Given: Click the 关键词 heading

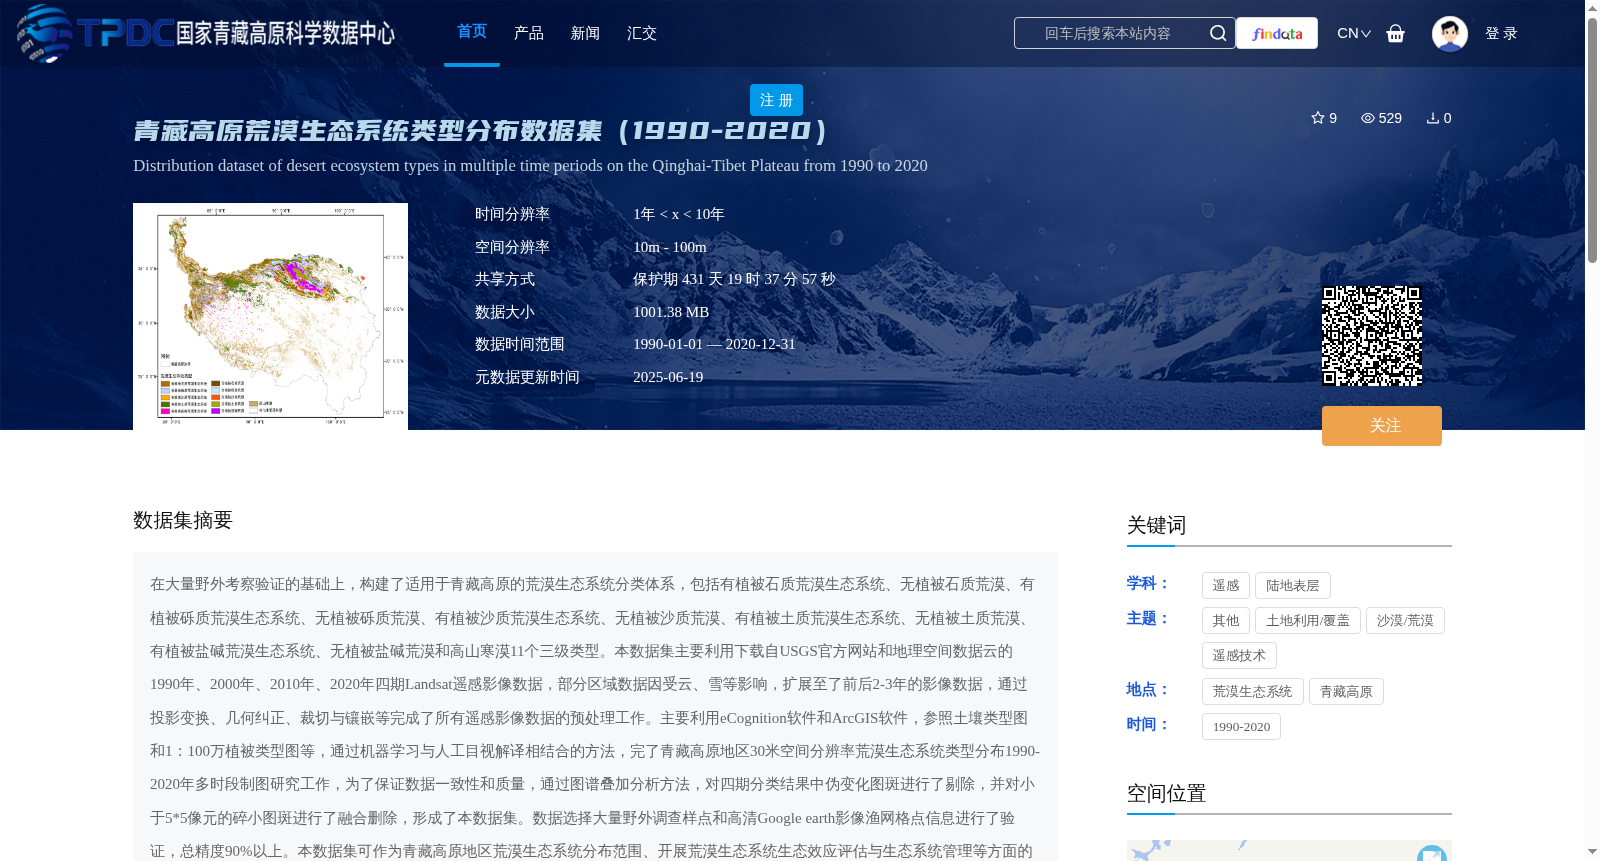Looking at the screenshot, I should click(x=1156, y=525).
